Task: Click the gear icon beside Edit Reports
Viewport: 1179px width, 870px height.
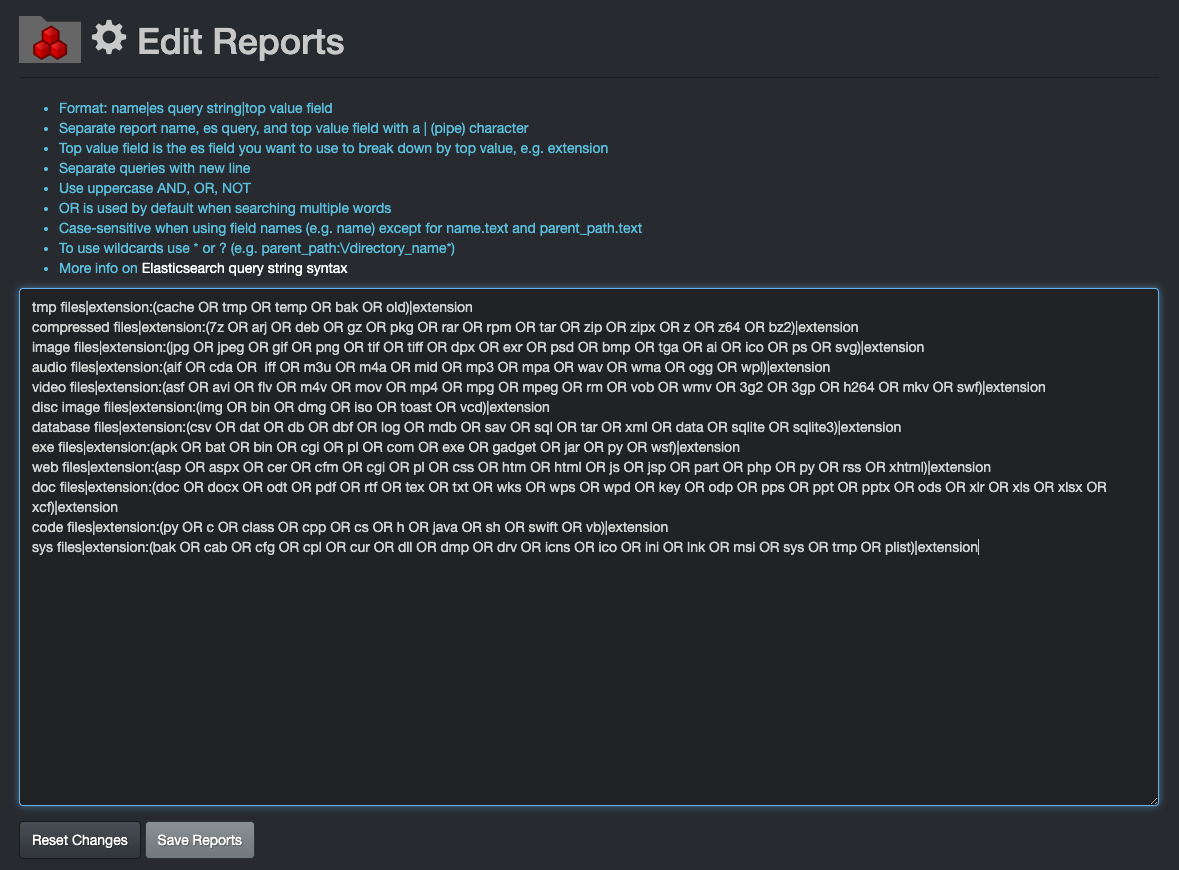Action: pyautogui.click(x=109, y=36)
